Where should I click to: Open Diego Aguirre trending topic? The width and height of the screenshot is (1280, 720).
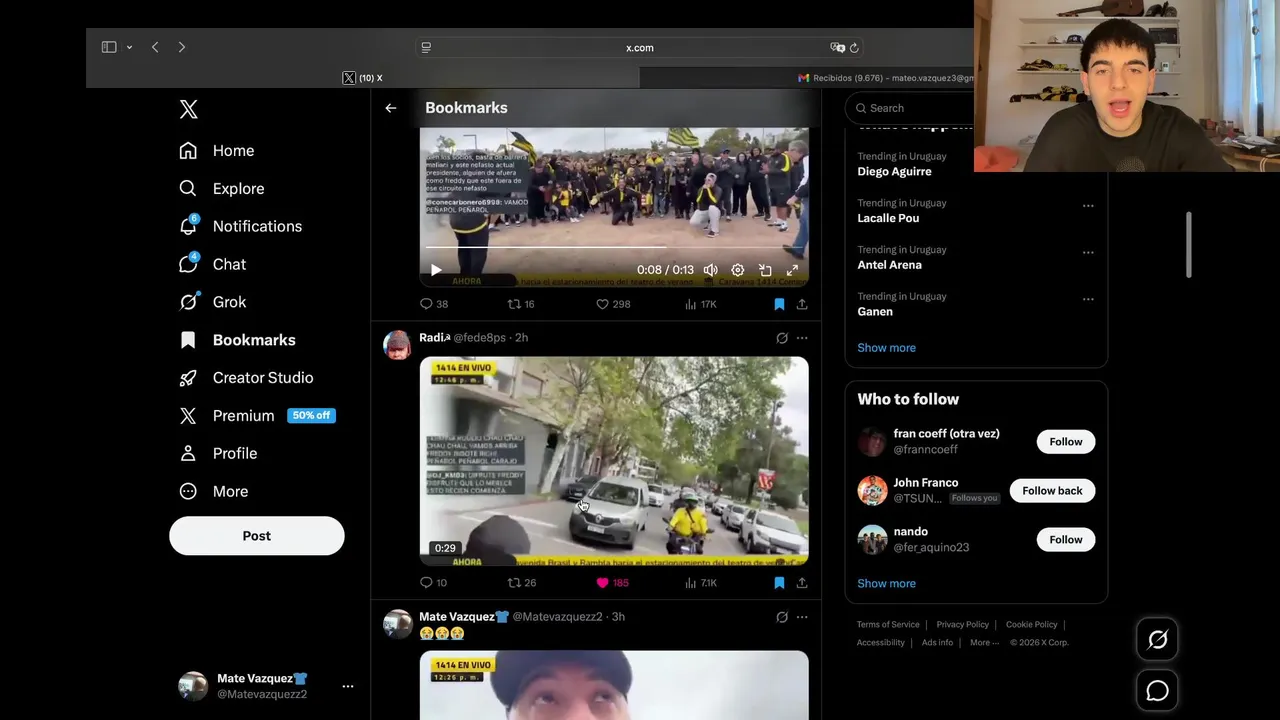point(894,172)
